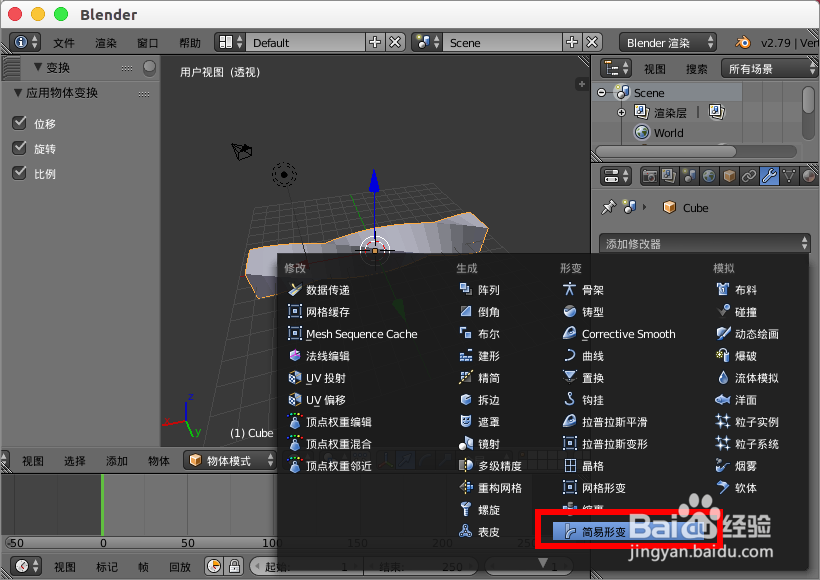Switch to Render properties camera tab
The image size is (820, 580).
tap(649, 176)
